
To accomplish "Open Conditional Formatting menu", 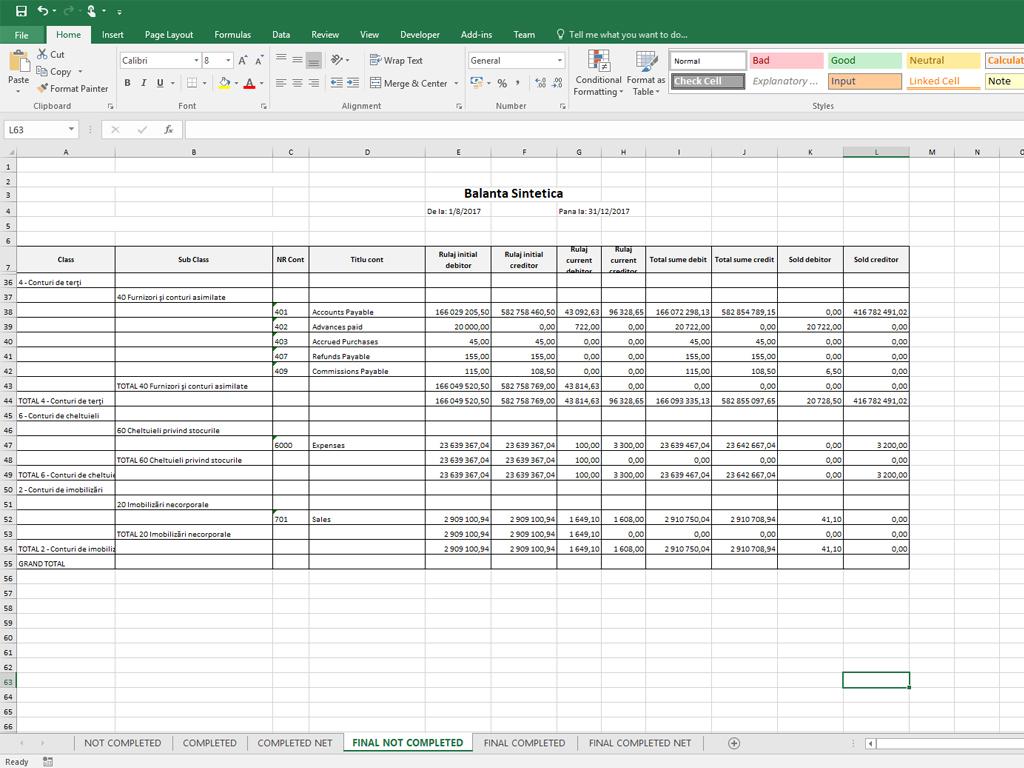I will [x=598, y=73].
